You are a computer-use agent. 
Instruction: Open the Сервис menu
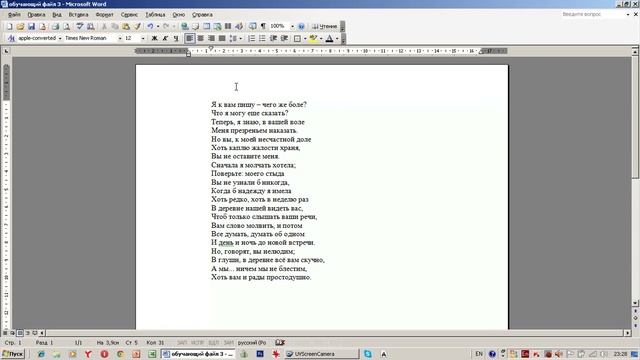point(129,14)
